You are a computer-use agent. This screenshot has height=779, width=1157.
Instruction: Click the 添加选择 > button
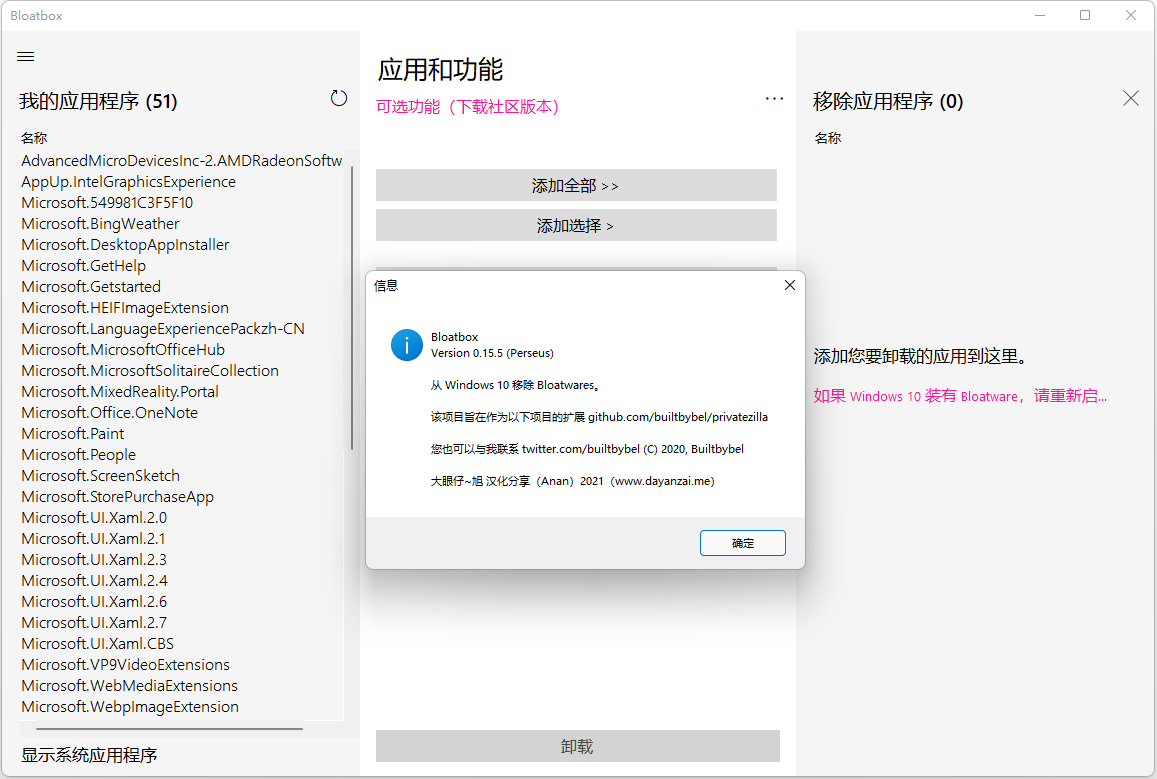click(x=576, y=224)
